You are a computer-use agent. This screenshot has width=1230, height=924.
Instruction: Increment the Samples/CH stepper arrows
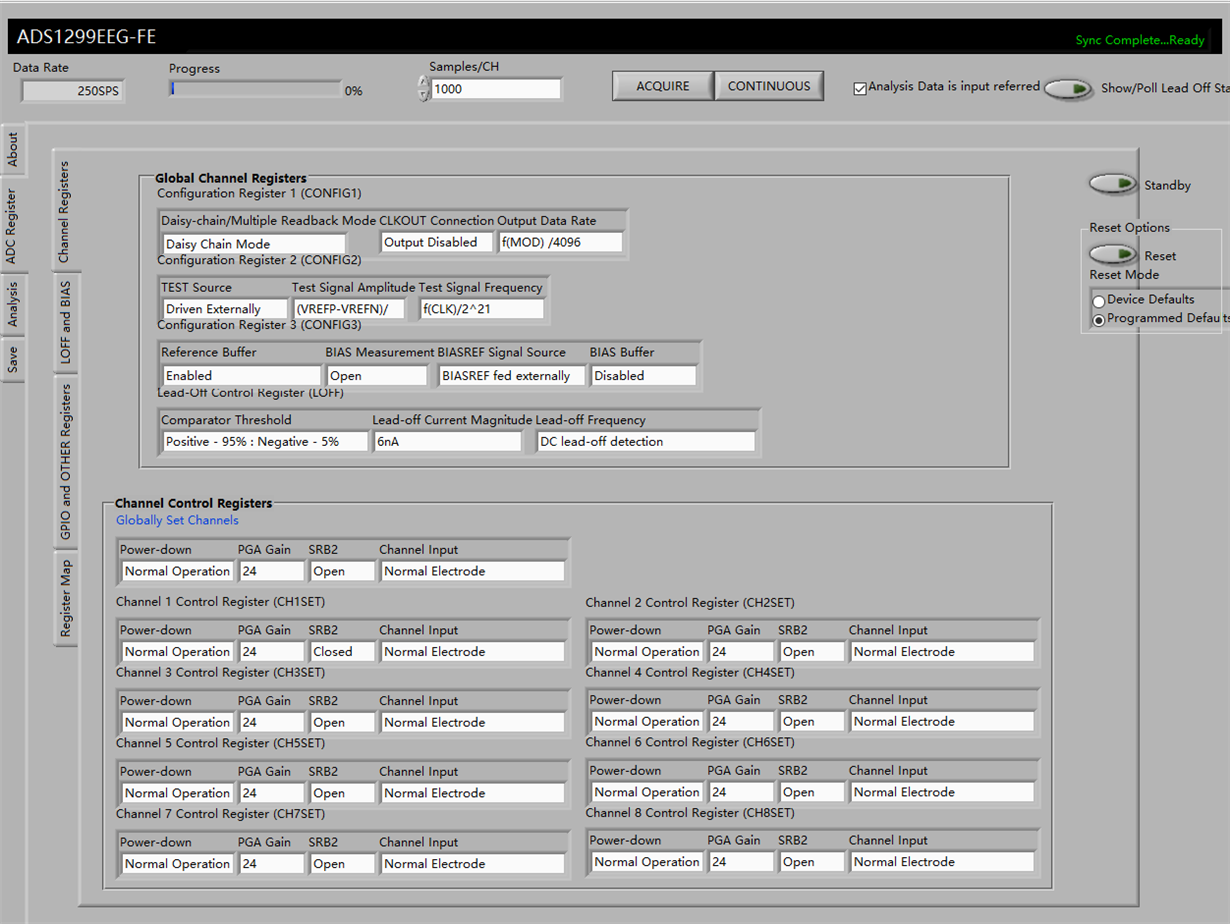pos(422,83)
